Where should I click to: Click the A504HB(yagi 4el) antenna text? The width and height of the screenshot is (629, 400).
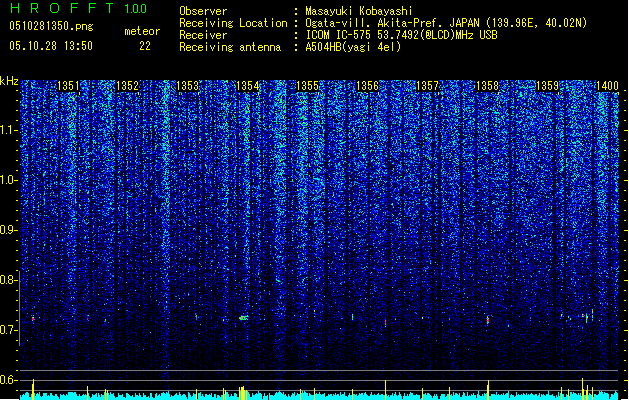[x=353, y=47]
